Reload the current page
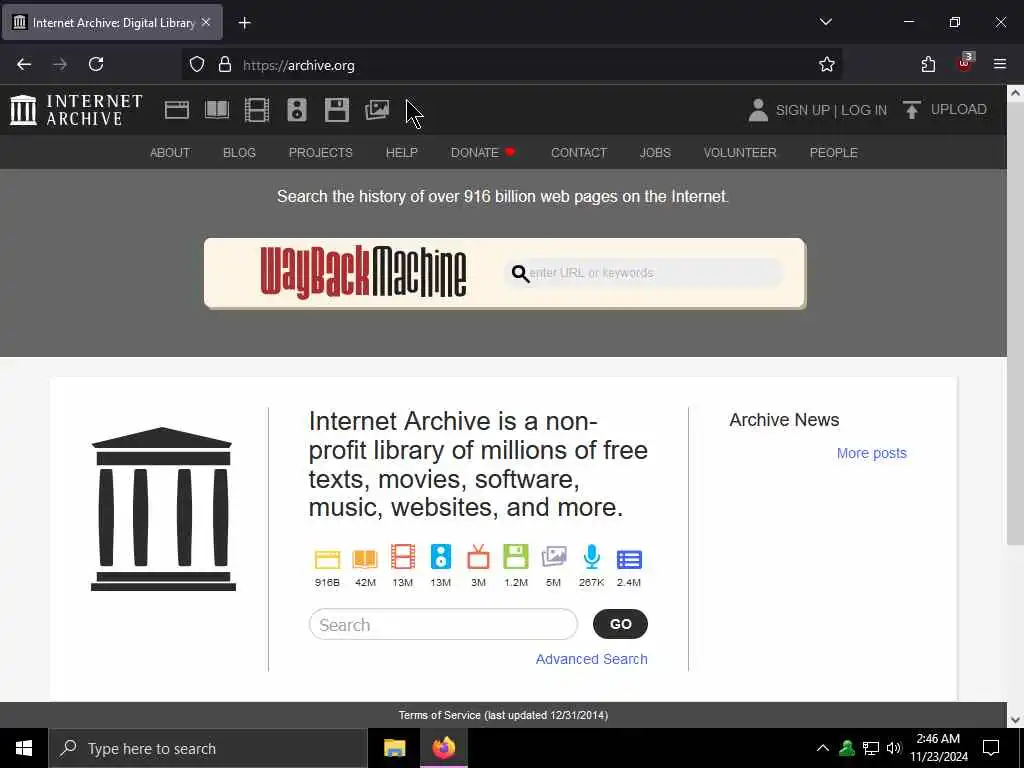Viewport: 1024px width, 768px height. [96, 64]
